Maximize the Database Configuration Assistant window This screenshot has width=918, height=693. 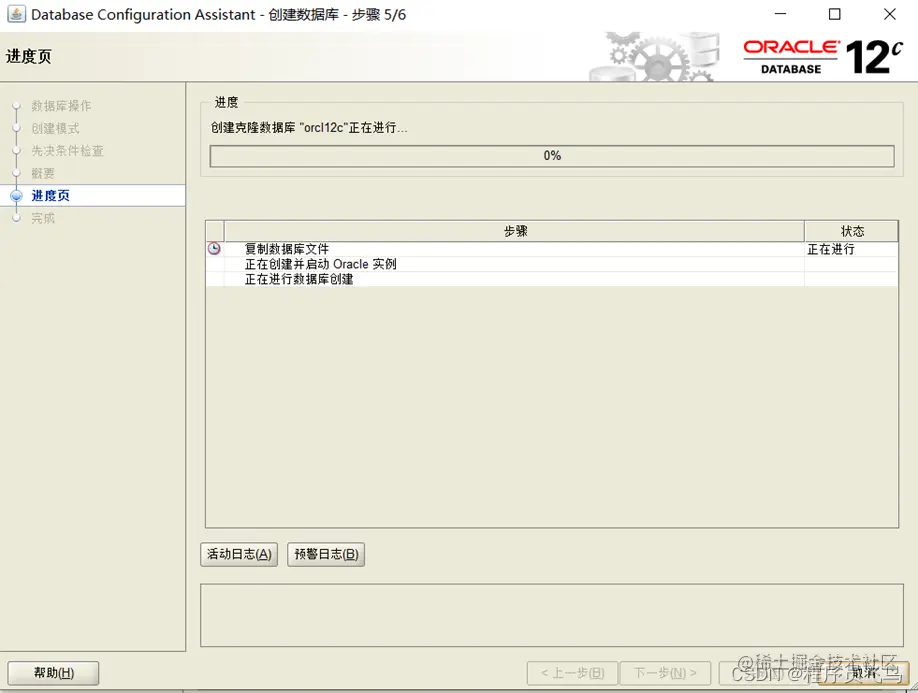point(835,14)
